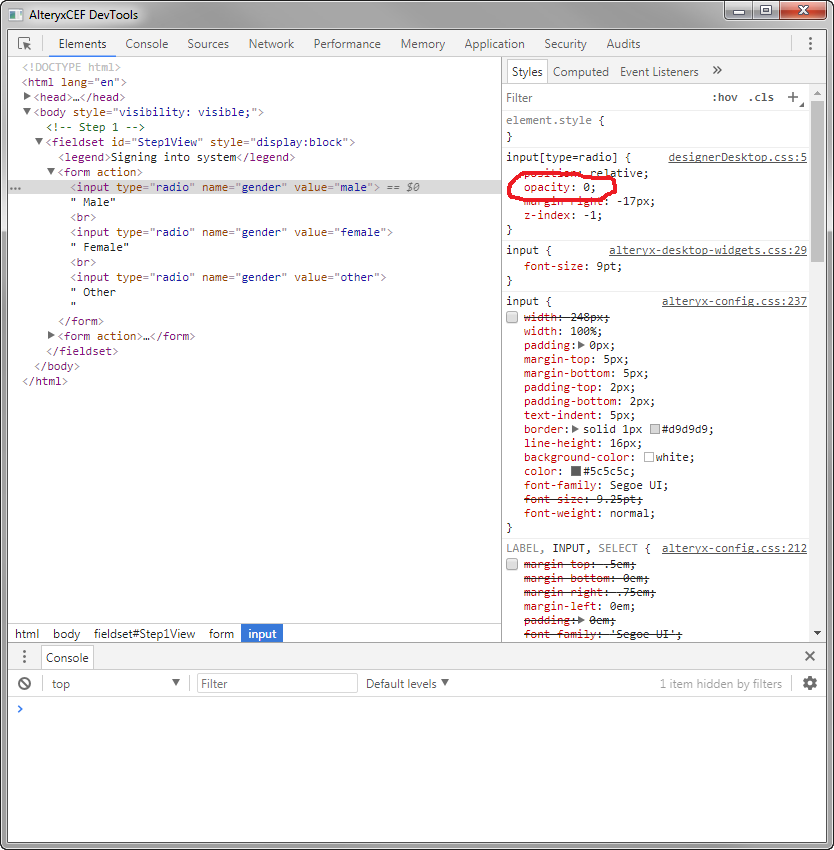The width and height of the screenshot is (834, 850).
Task: Collapse the body element node
Action: click(x=27, y=112)
